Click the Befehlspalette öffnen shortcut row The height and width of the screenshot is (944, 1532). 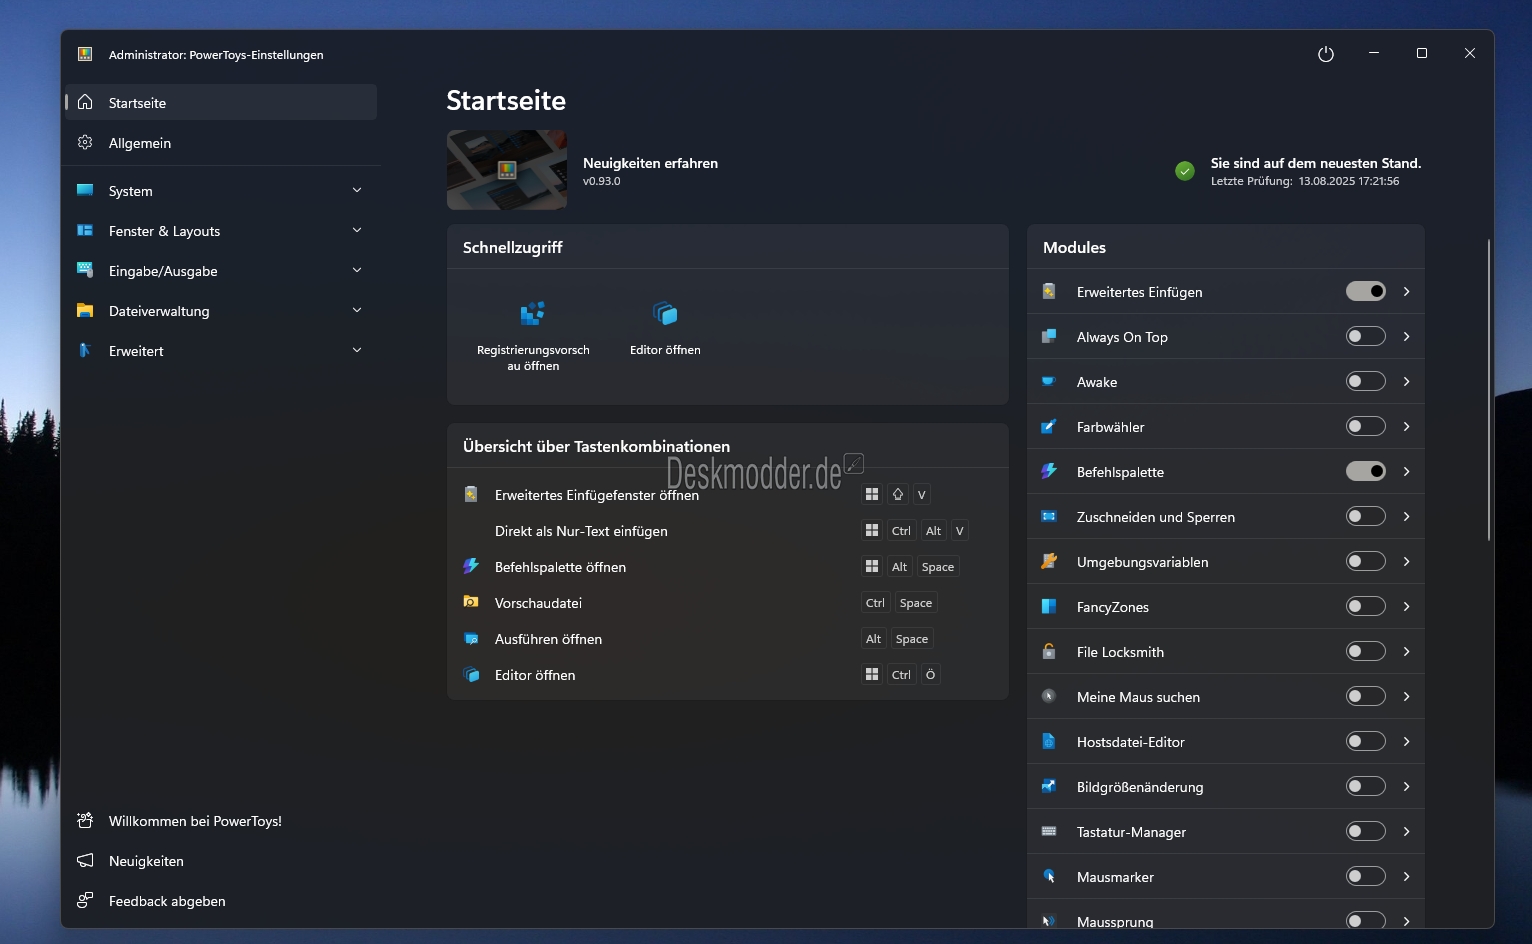pyautogui.click(x=727, y=566)
